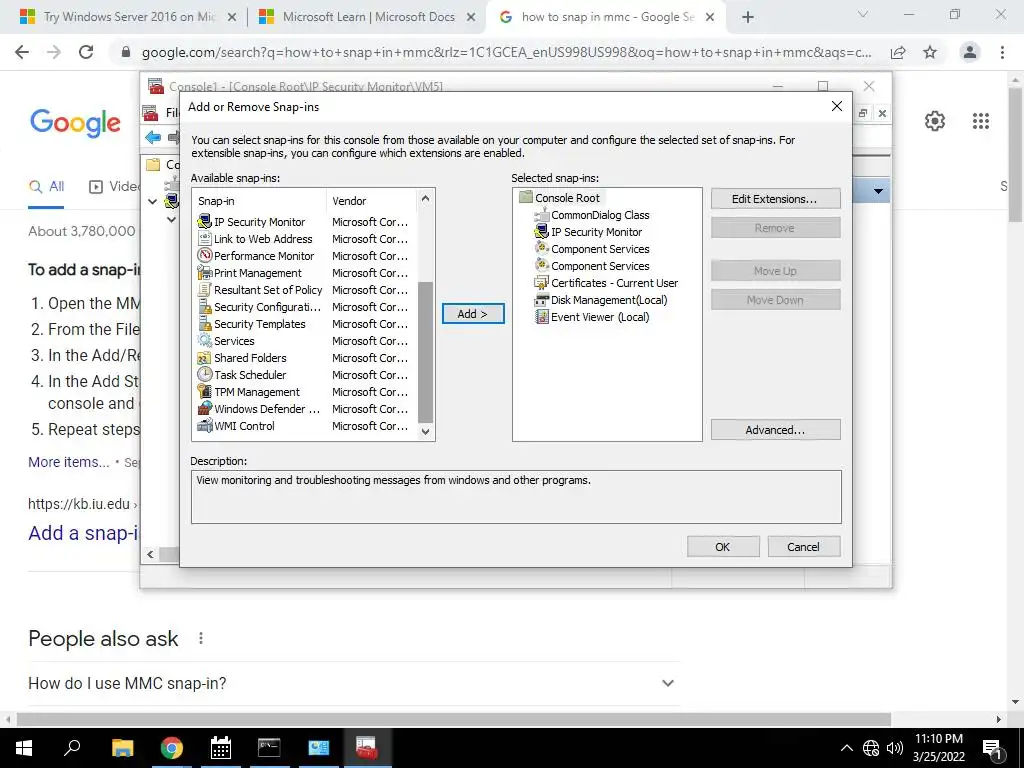Viewport: 1024px width, 768px height.
Task: Select the Resultant Set of Policy icon
Action: tap(204, 290)
